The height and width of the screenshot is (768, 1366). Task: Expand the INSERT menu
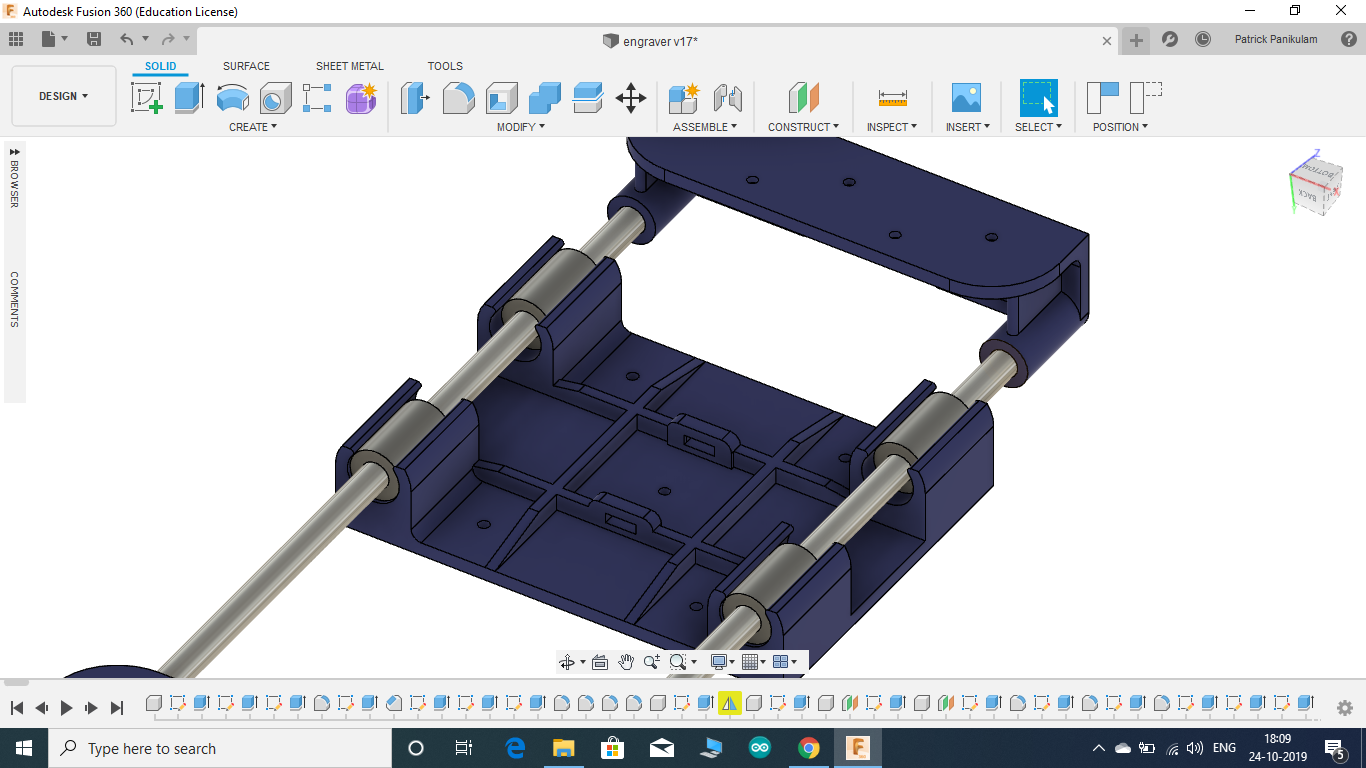[x=967, y=127]
